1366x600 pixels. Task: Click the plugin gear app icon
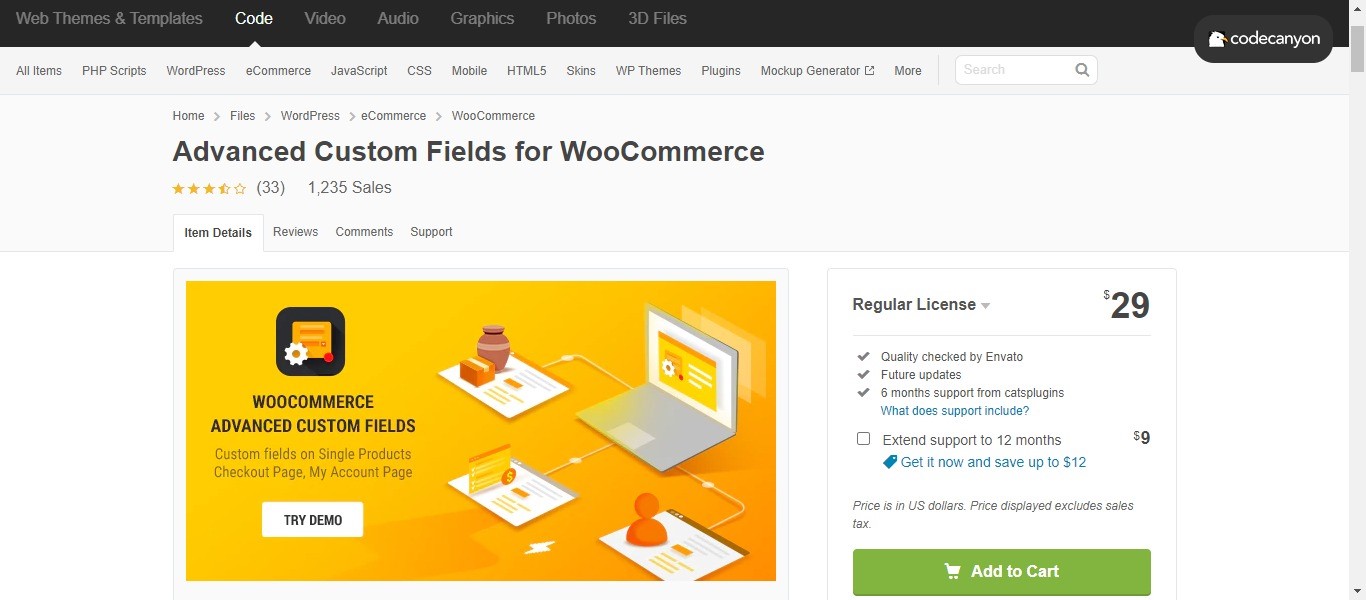(311, 341)
